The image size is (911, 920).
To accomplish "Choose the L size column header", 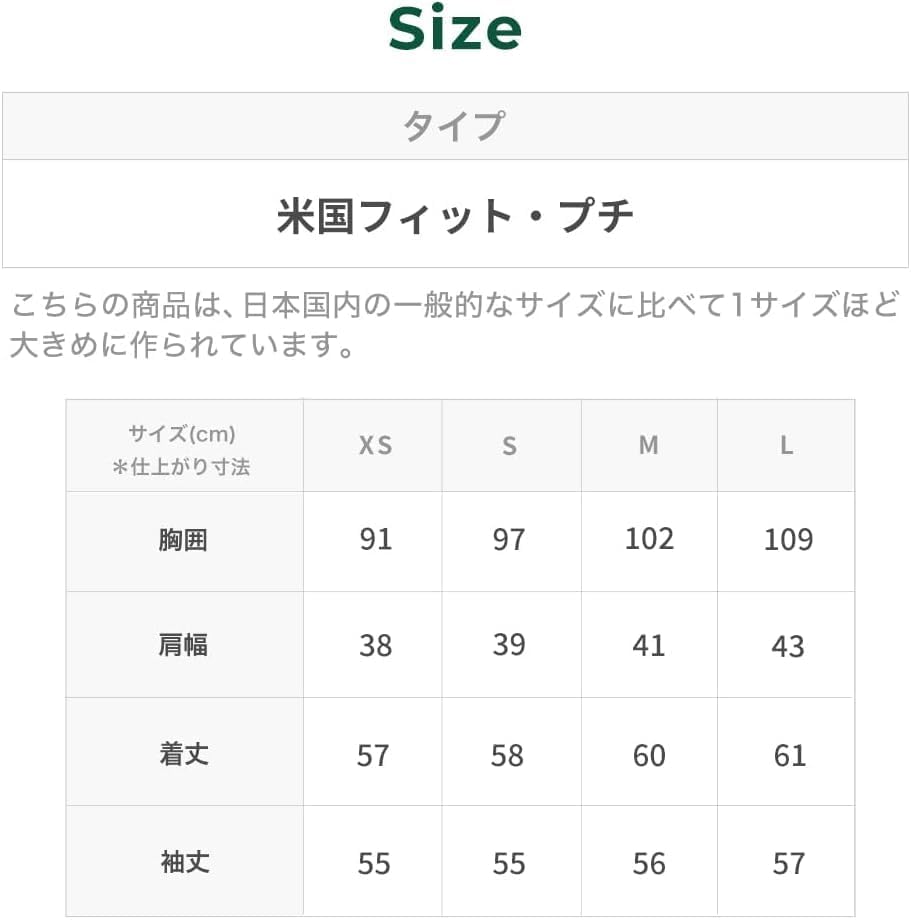I will (x=787, y=446).
